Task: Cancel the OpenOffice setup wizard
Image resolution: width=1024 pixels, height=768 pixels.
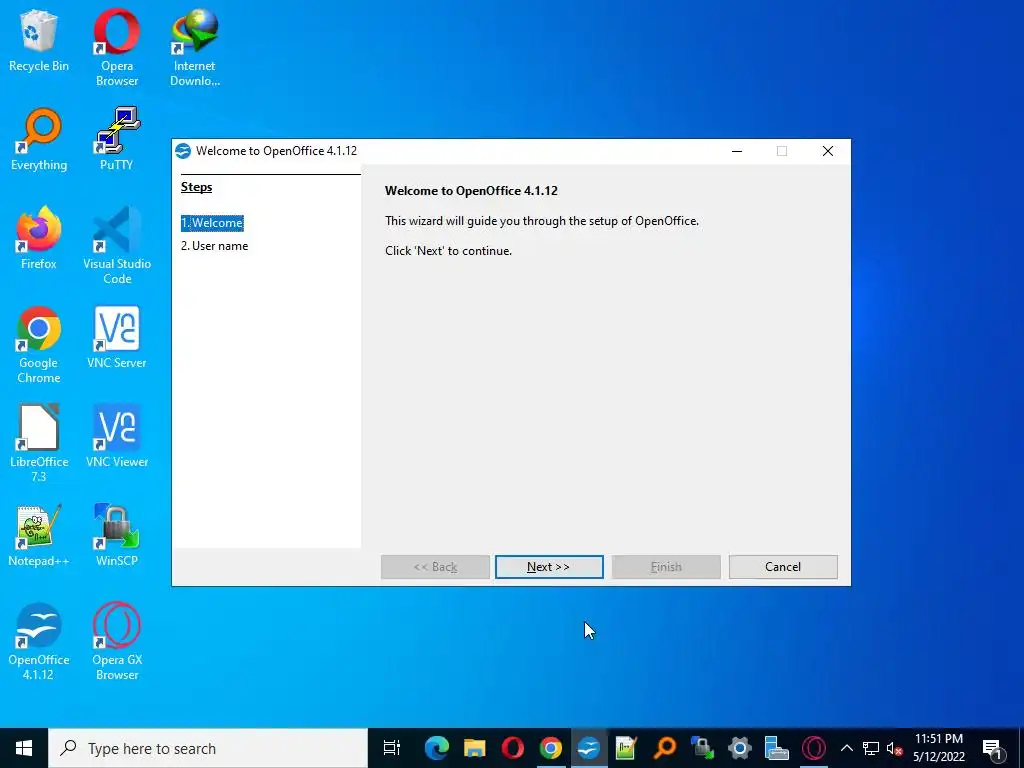Action: [x=783, y=567]
